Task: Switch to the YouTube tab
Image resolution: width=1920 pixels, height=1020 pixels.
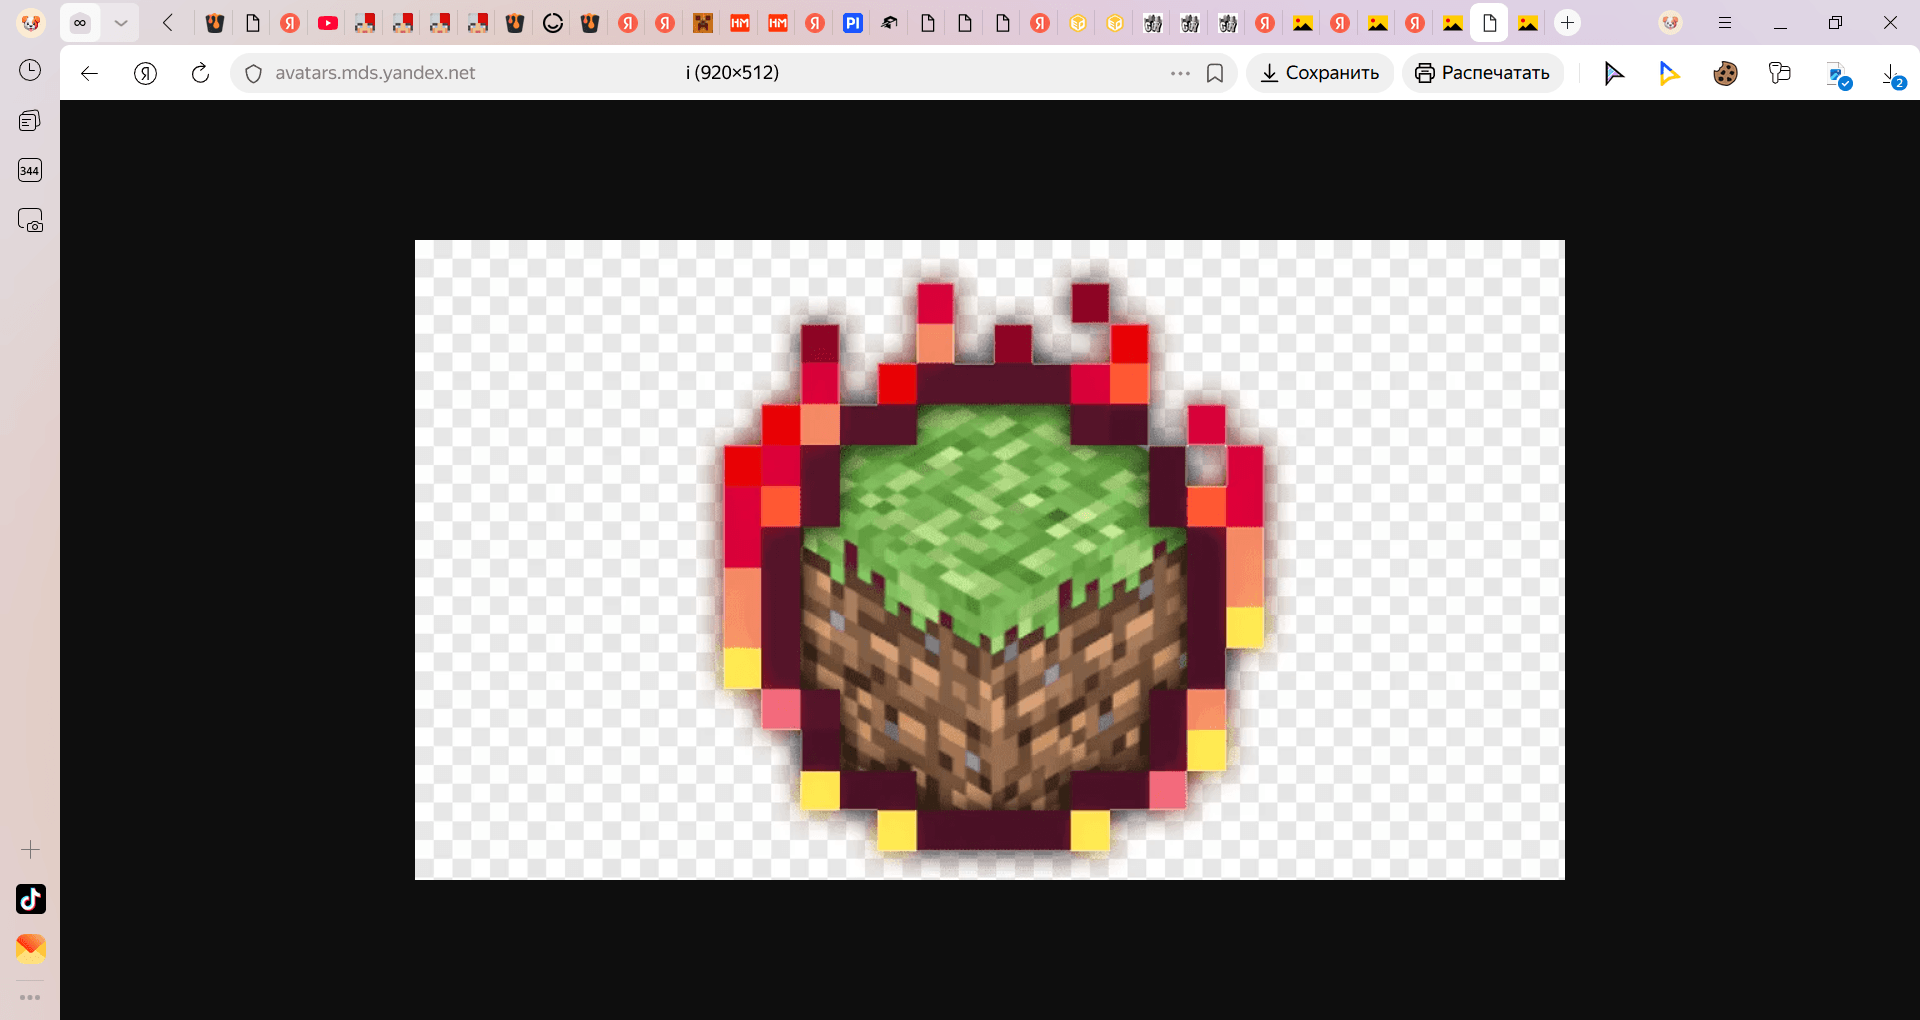Action: pyautogui.click(x=327, y=23)
